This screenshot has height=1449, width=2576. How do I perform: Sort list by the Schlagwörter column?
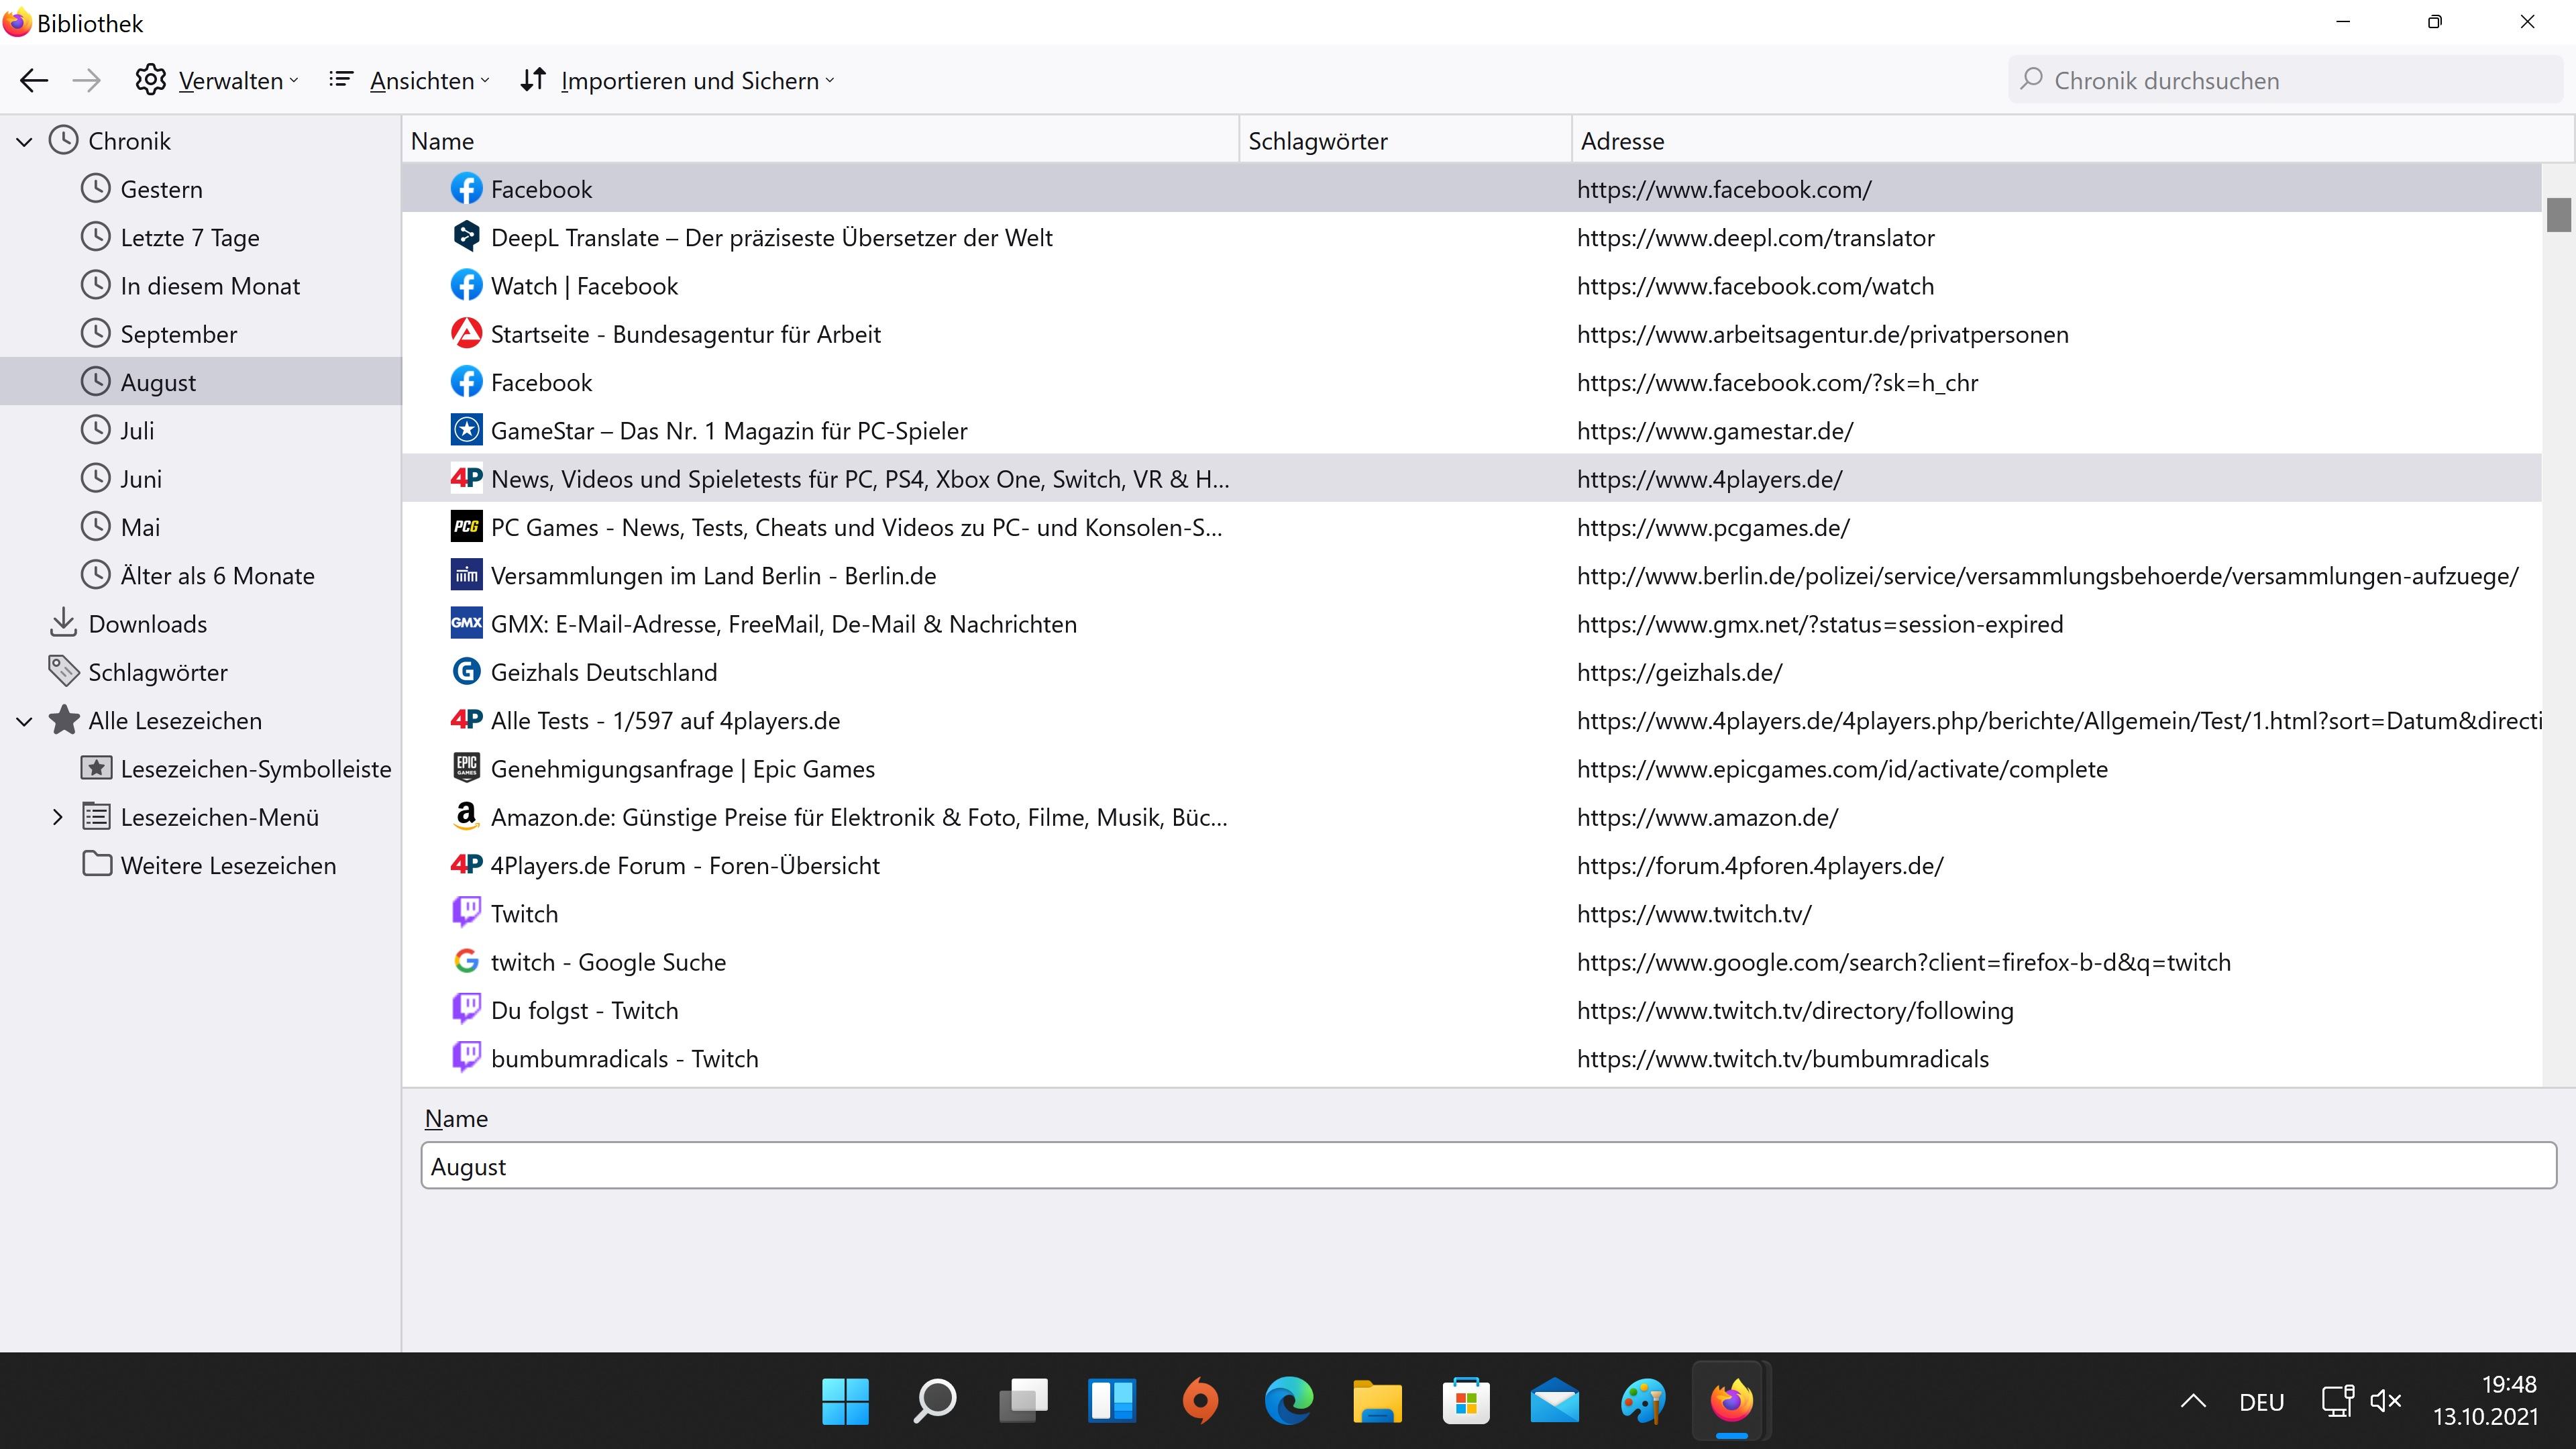pos(1405,141)
